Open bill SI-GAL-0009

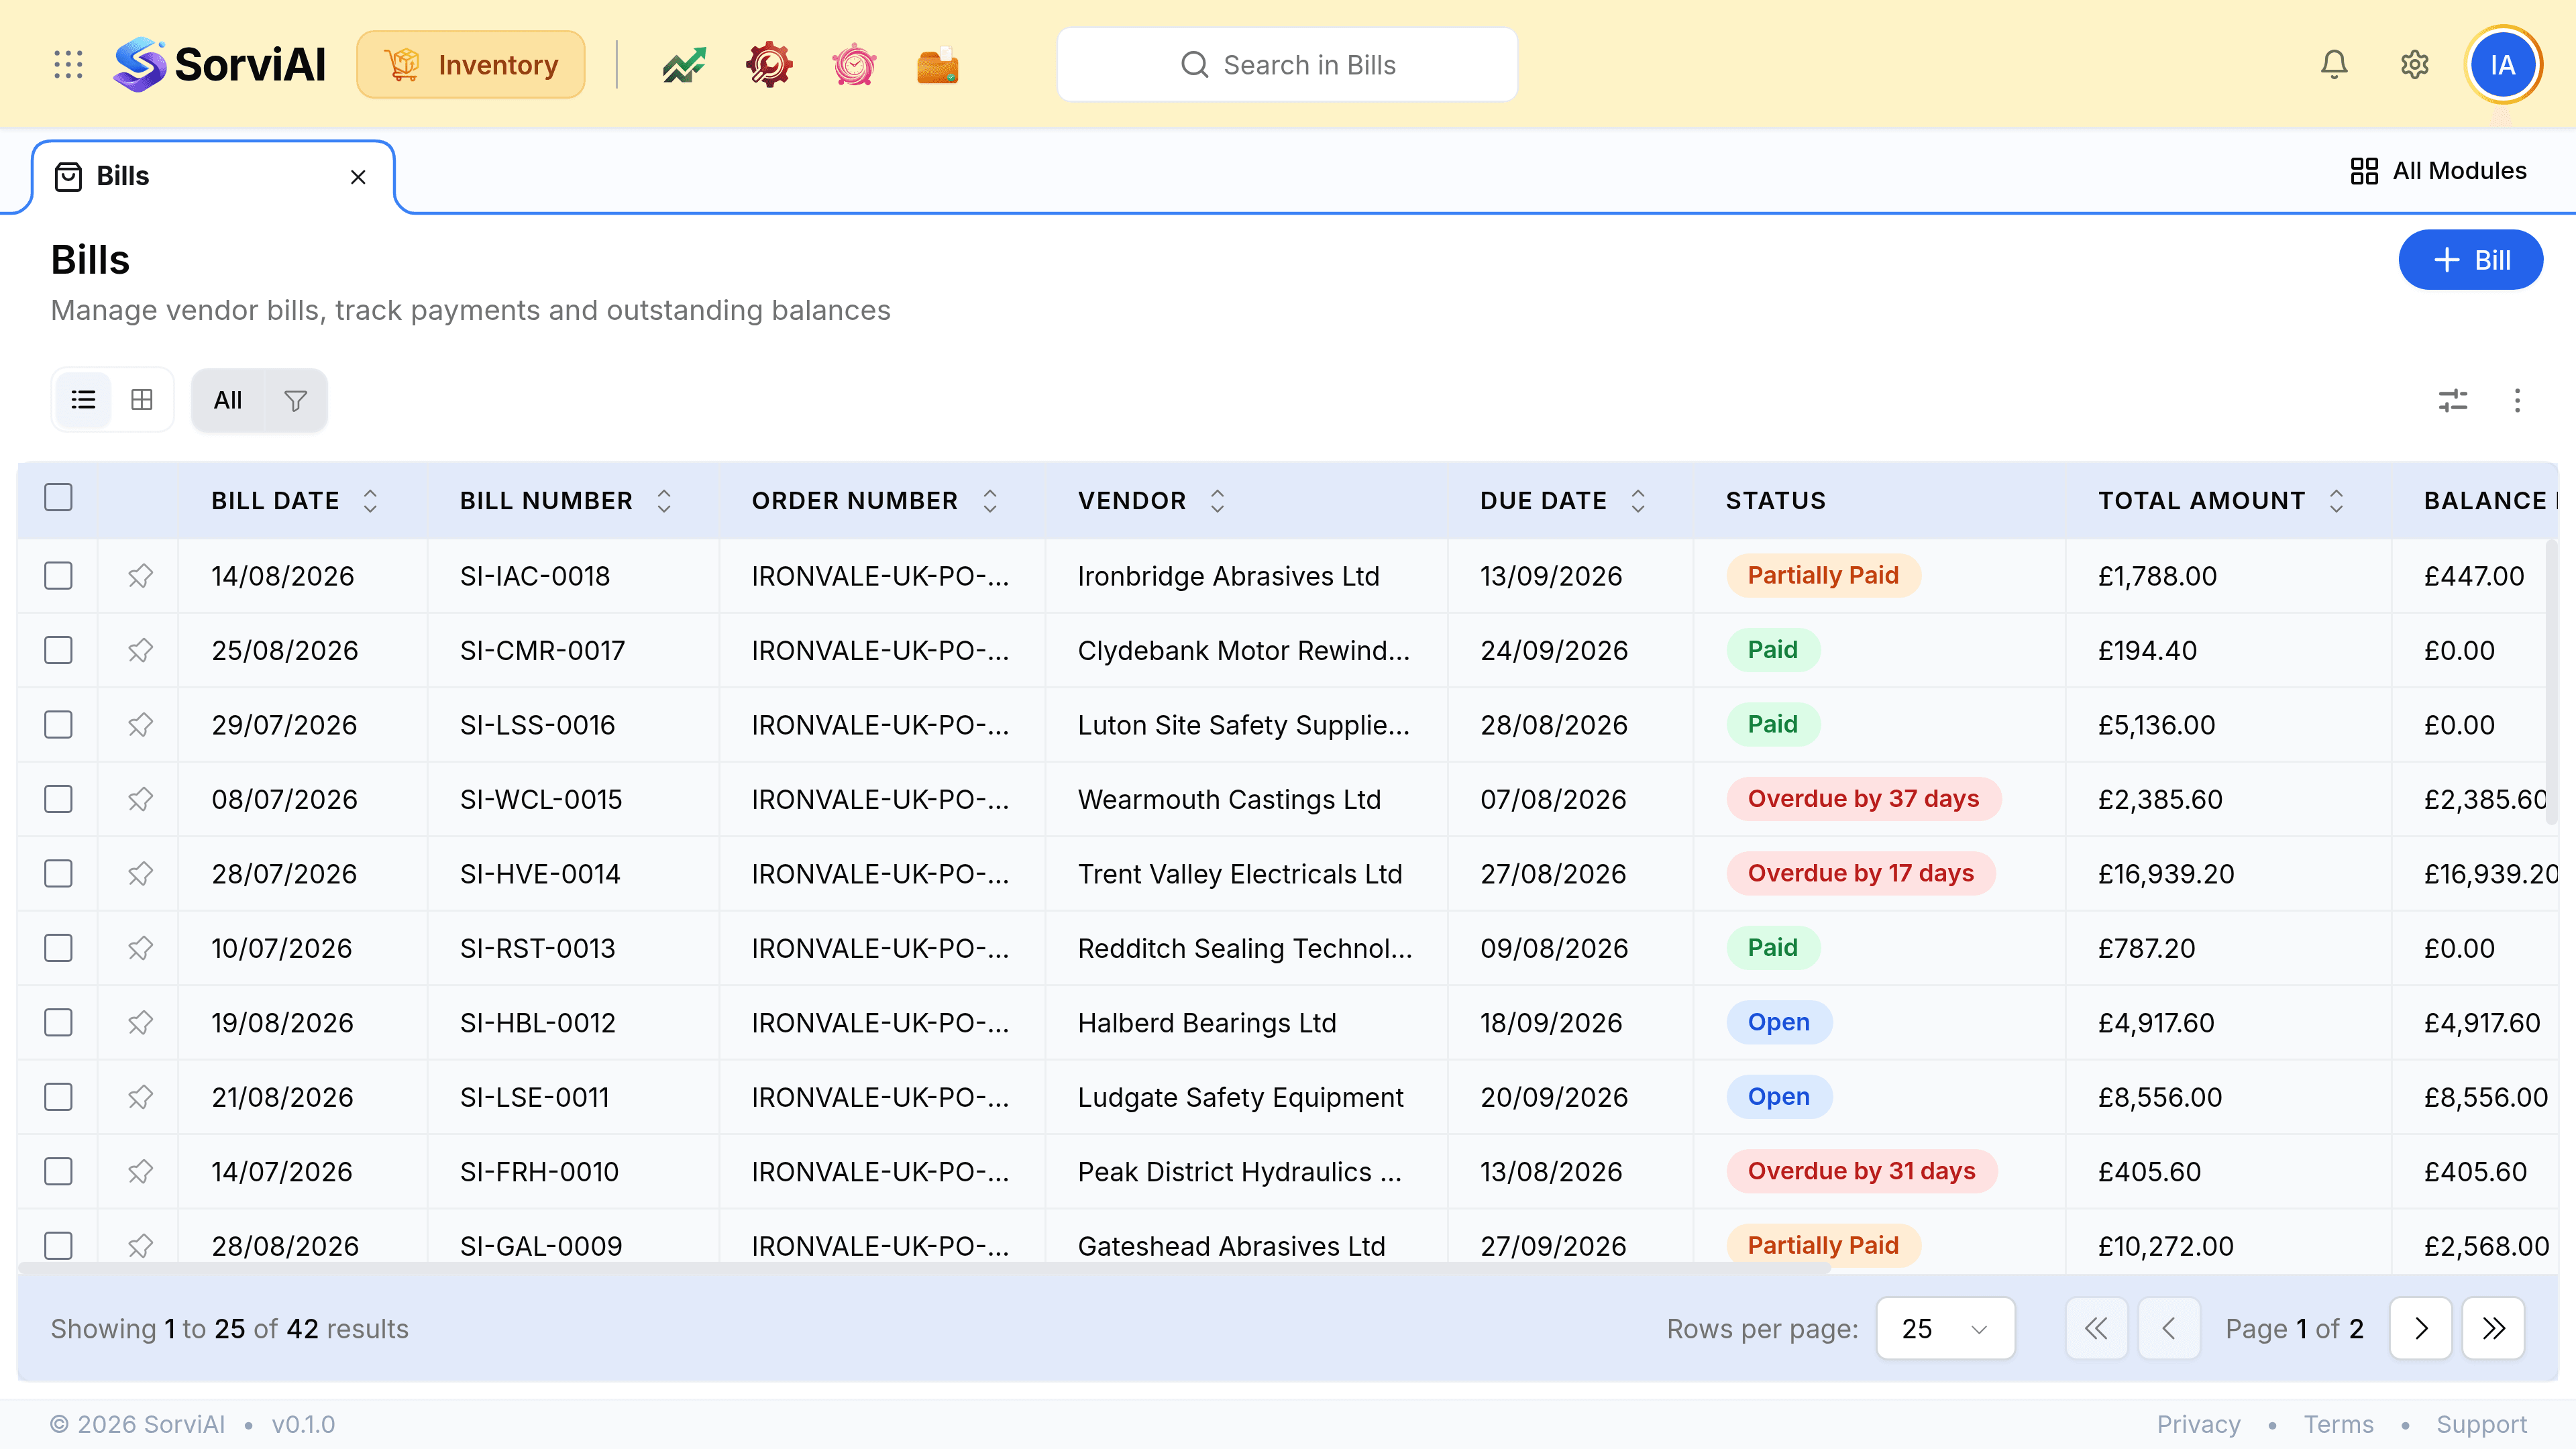(x=541, y=1246)
